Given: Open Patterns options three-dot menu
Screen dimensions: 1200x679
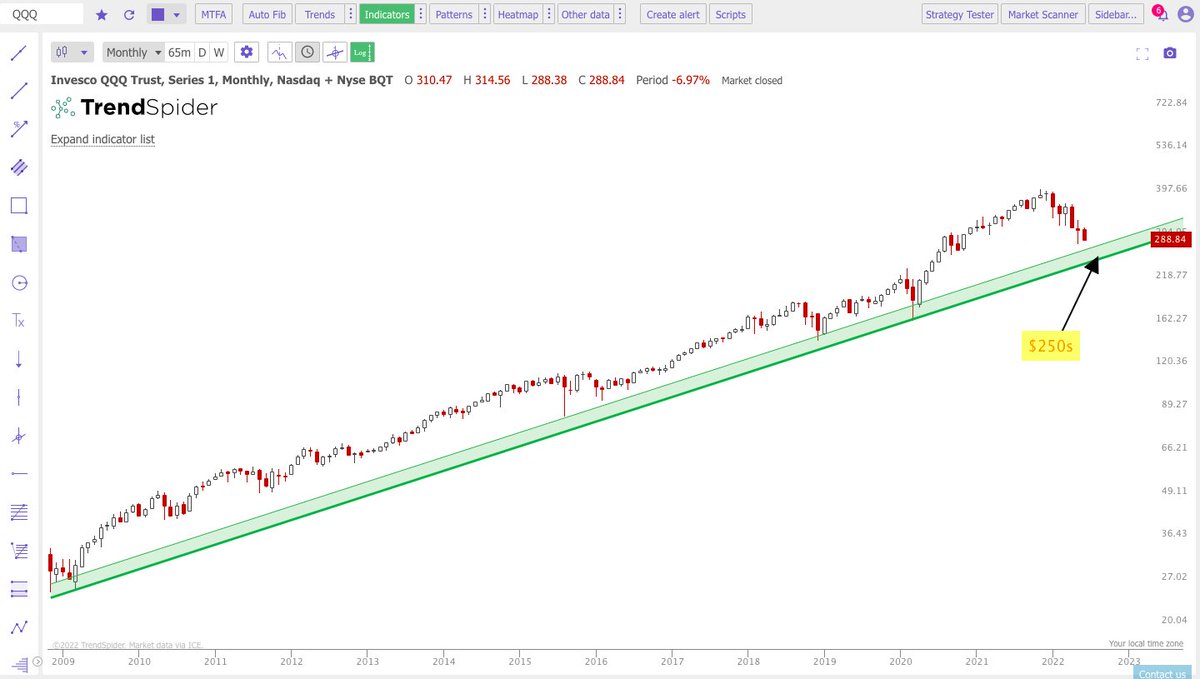Looking at the screenshot, I should pos(484,15).
